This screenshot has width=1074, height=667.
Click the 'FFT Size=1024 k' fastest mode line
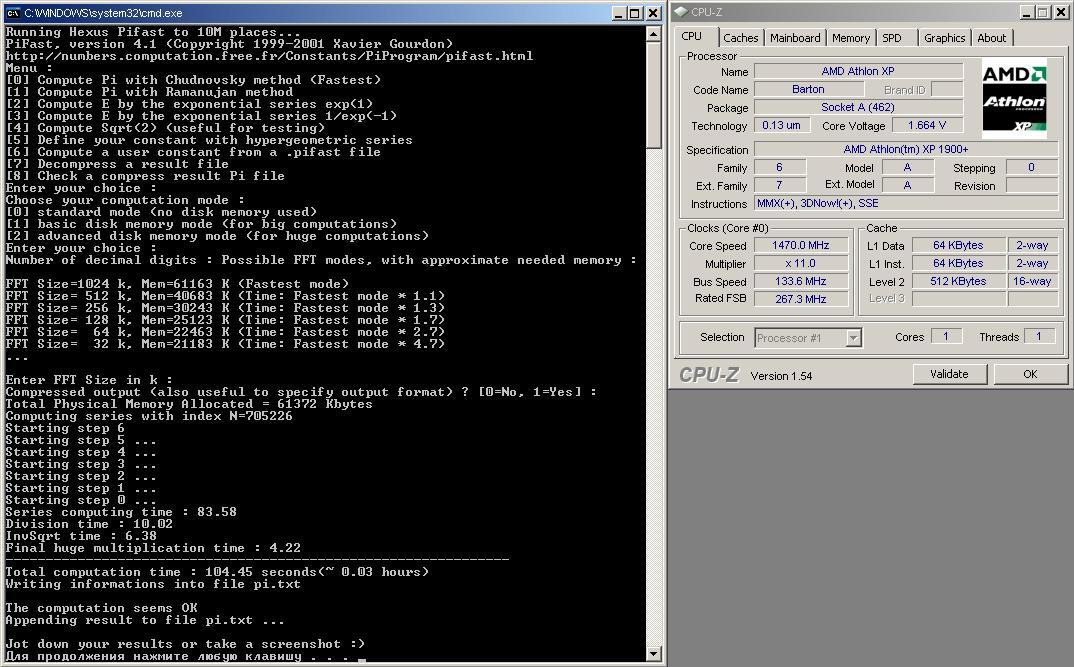177,284
